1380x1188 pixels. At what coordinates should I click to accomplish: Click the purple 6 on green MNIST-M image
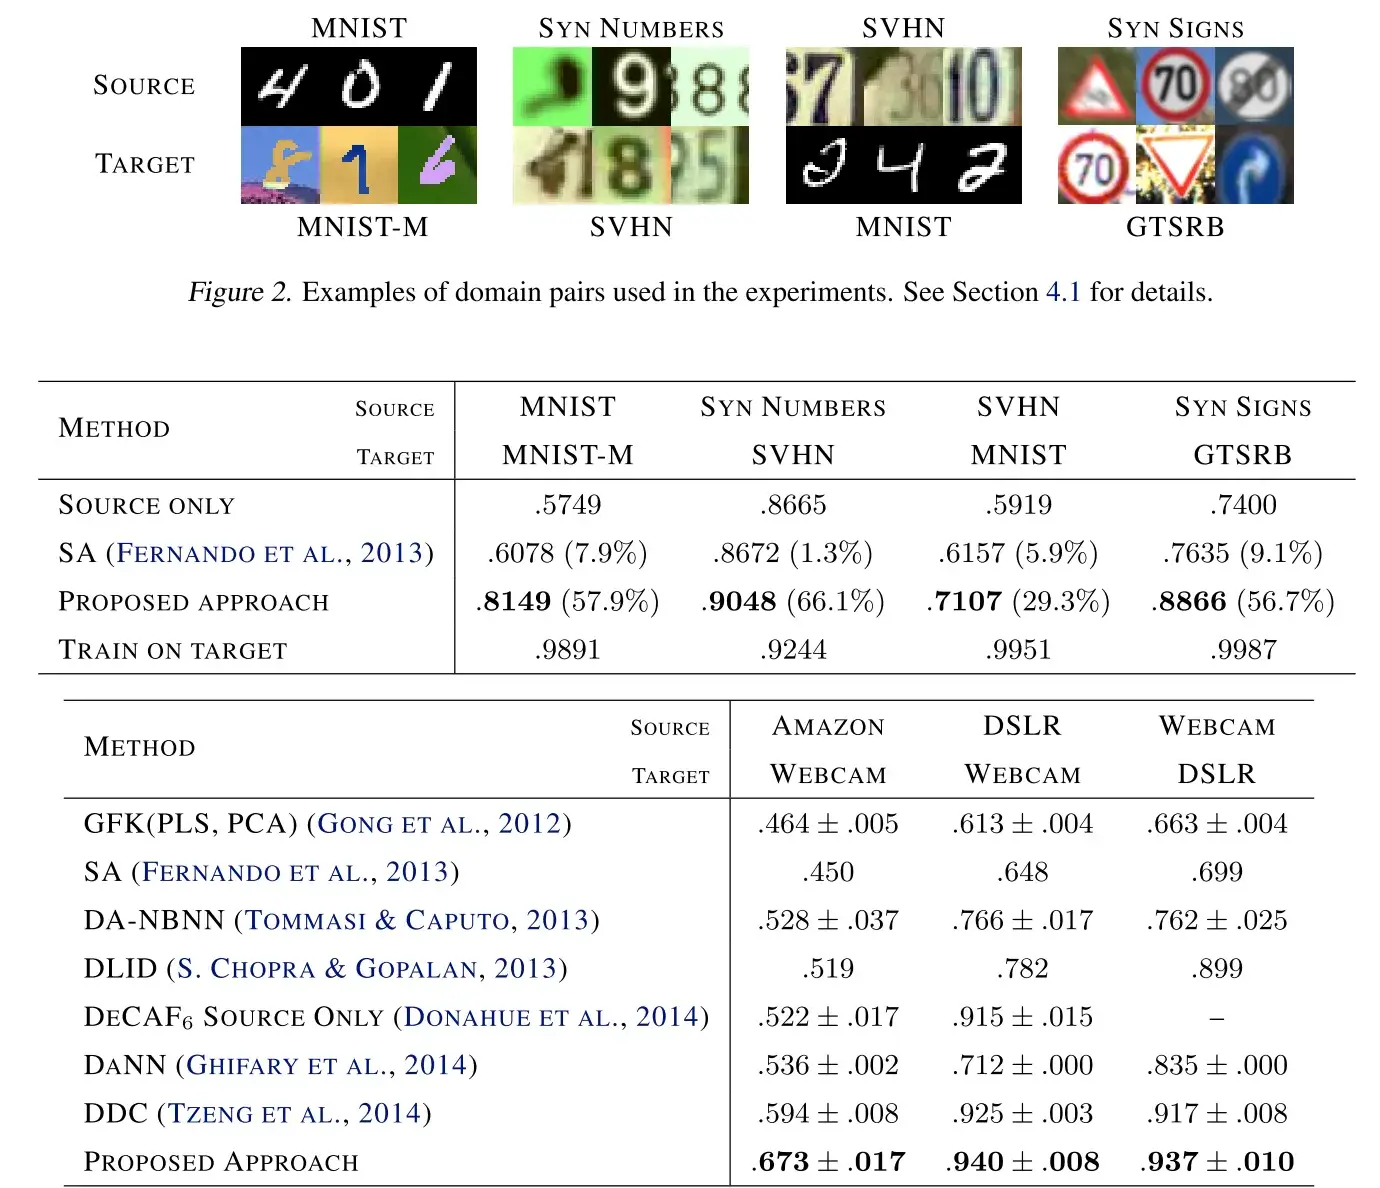[437, 165]
